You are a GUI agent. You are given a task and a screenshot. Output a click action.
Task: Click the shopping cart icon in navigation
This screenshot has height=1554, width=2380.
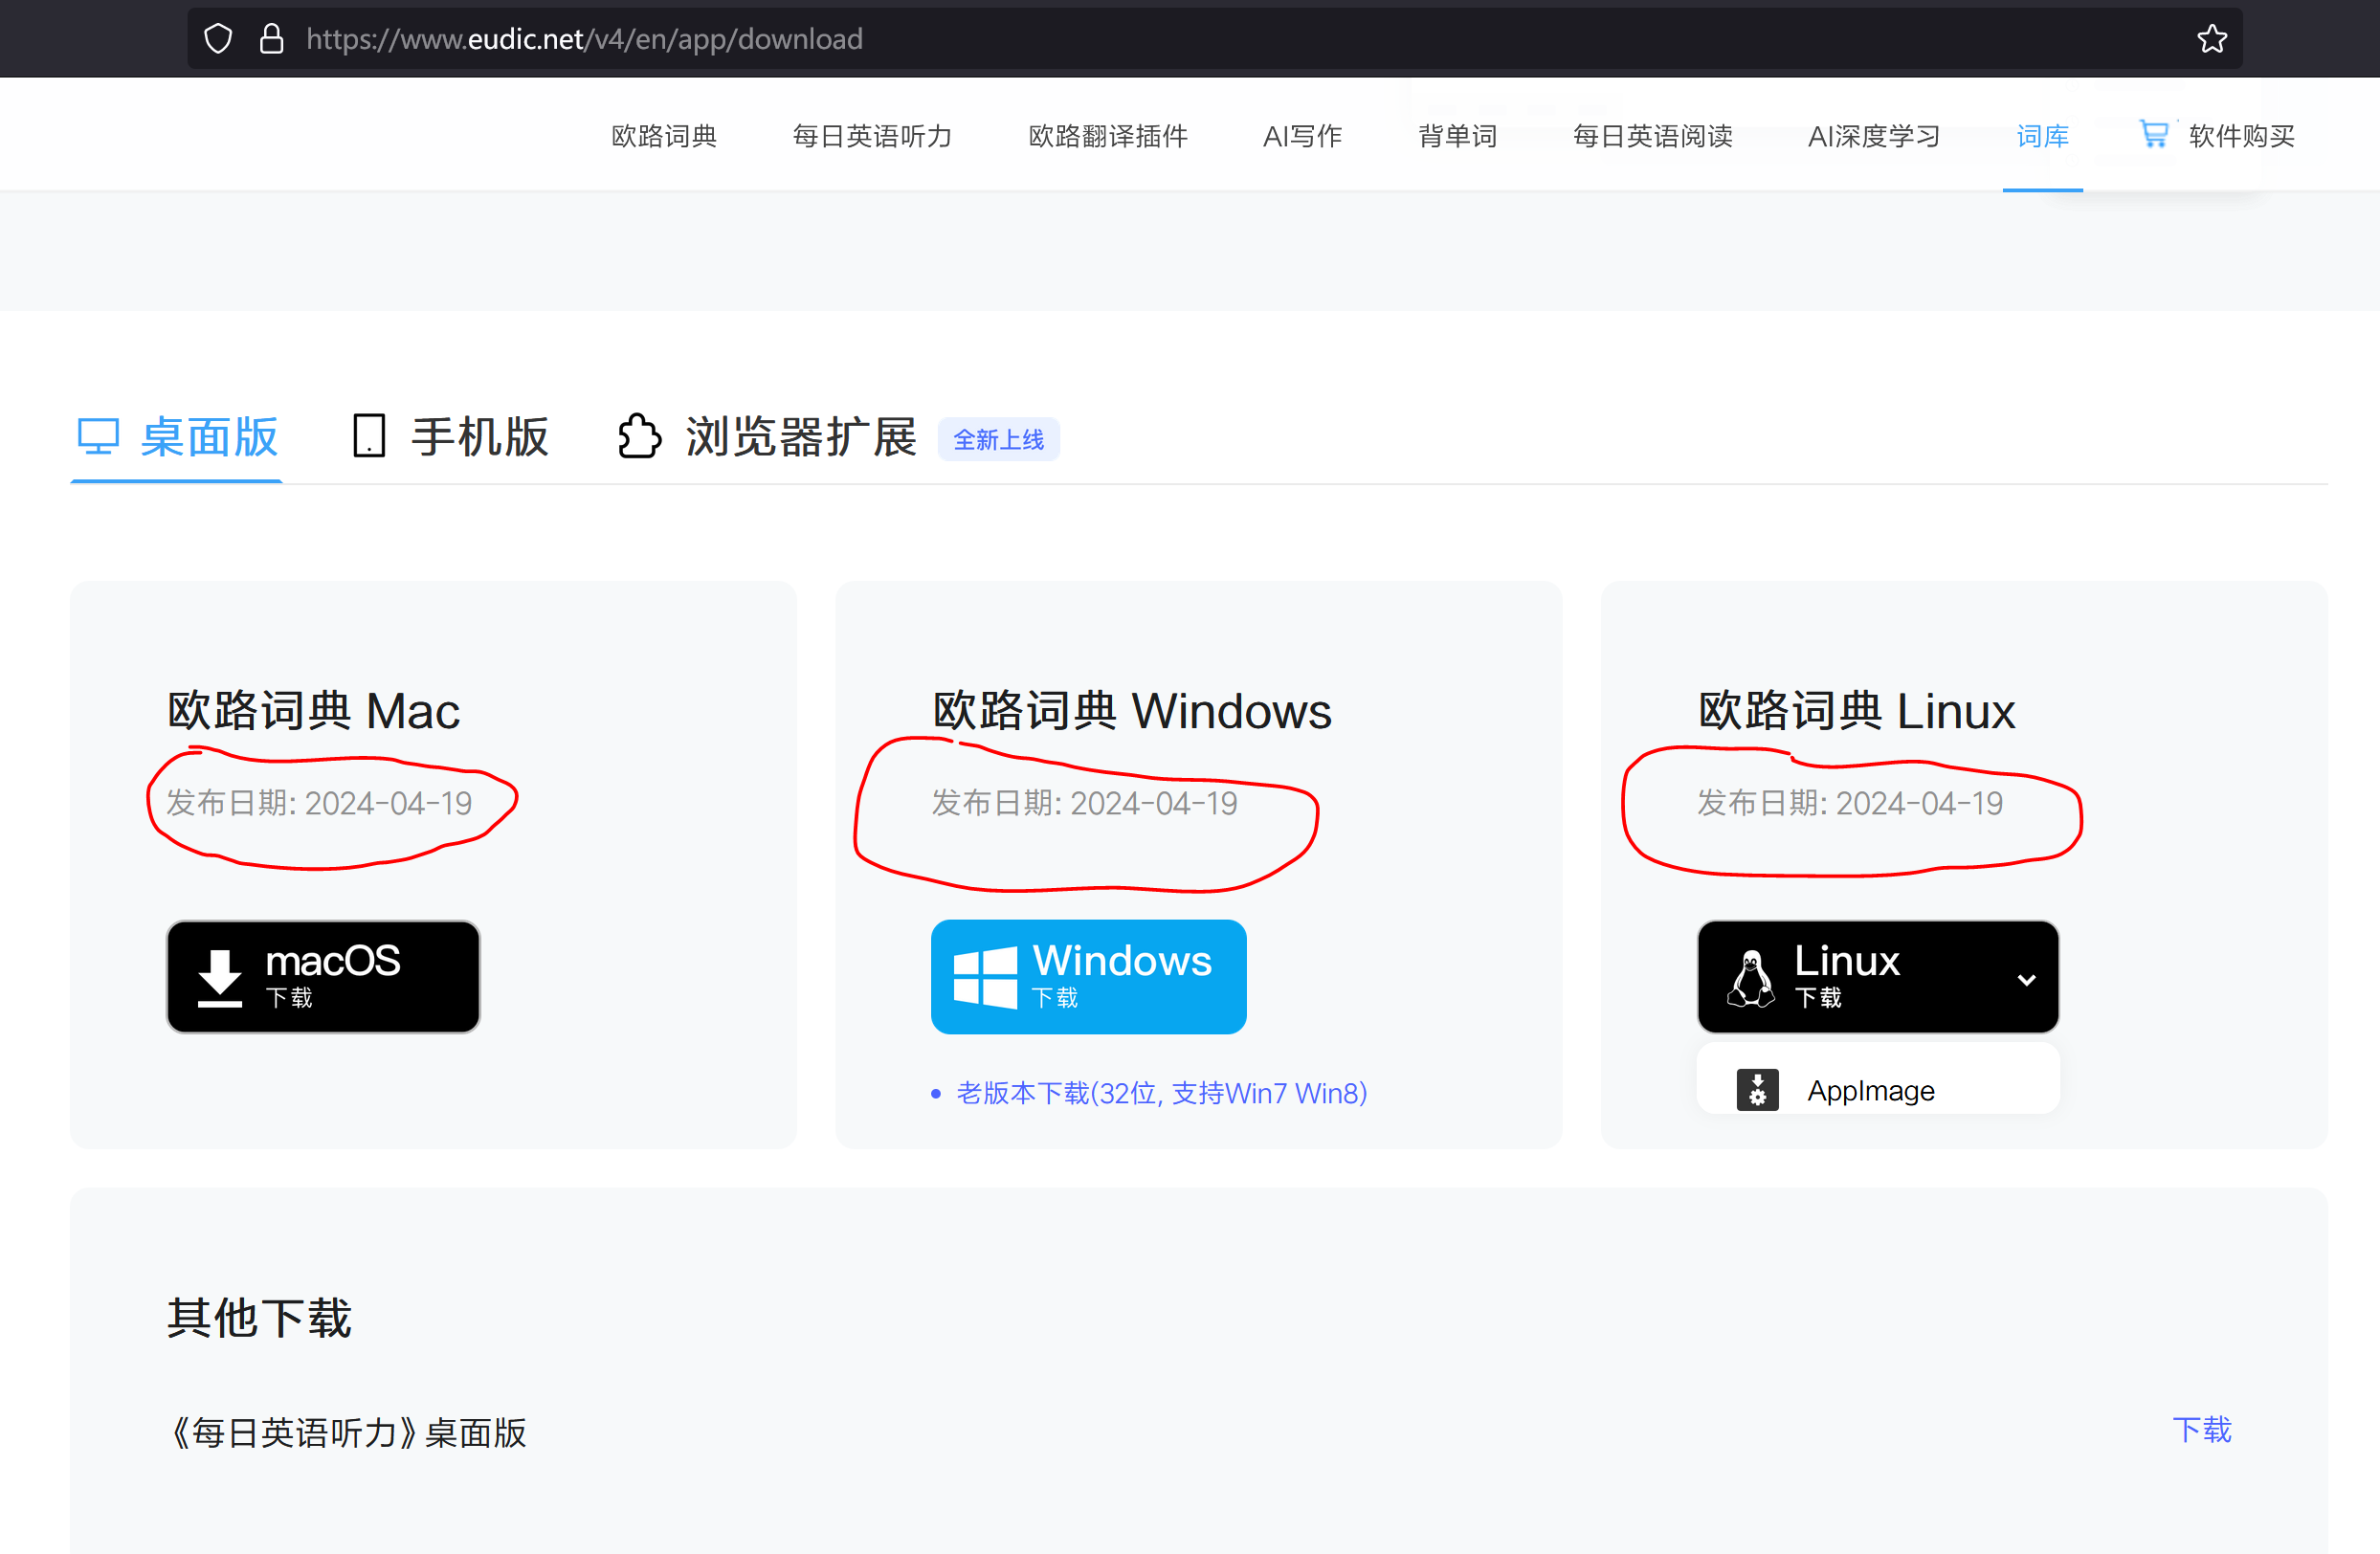2154,134
